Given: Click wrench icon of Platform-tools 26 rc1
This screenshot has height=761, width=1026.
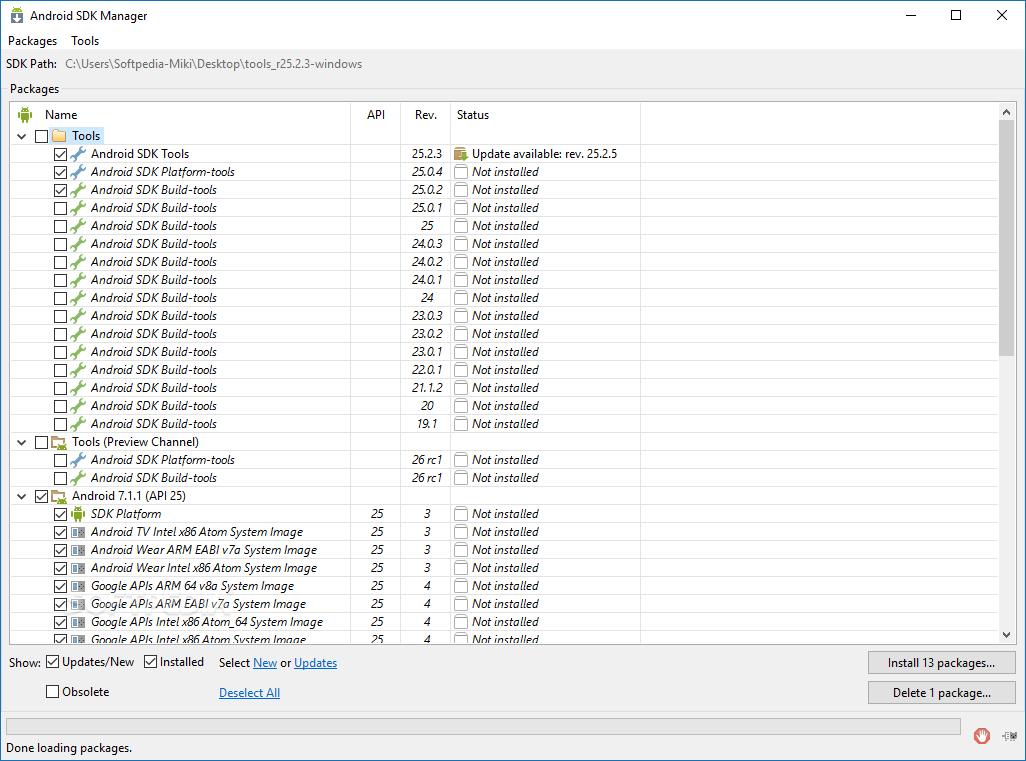Looking at the screenshot, I should point(78,460).
